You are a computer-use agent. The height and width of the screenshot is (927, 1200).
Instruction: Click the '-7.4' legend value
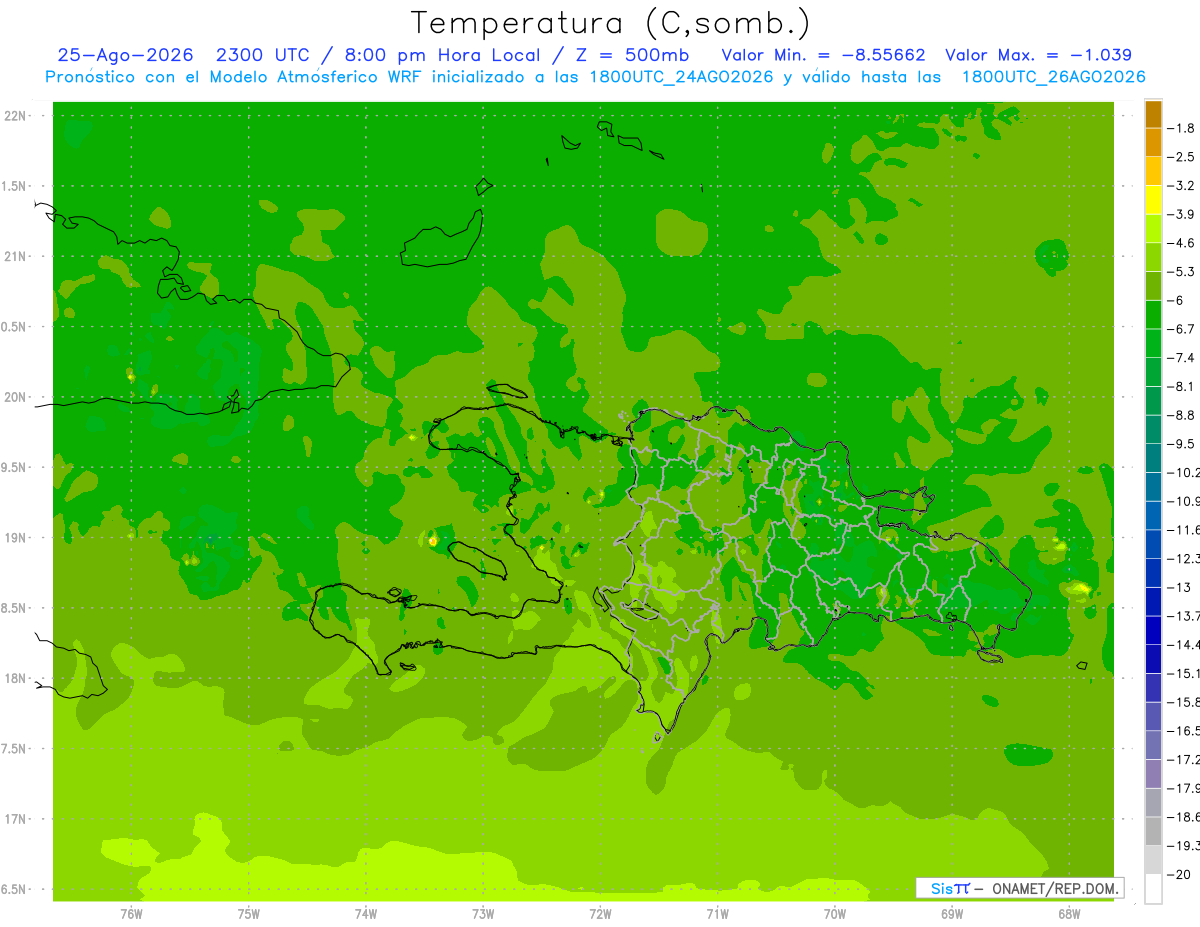(1181, 358)
